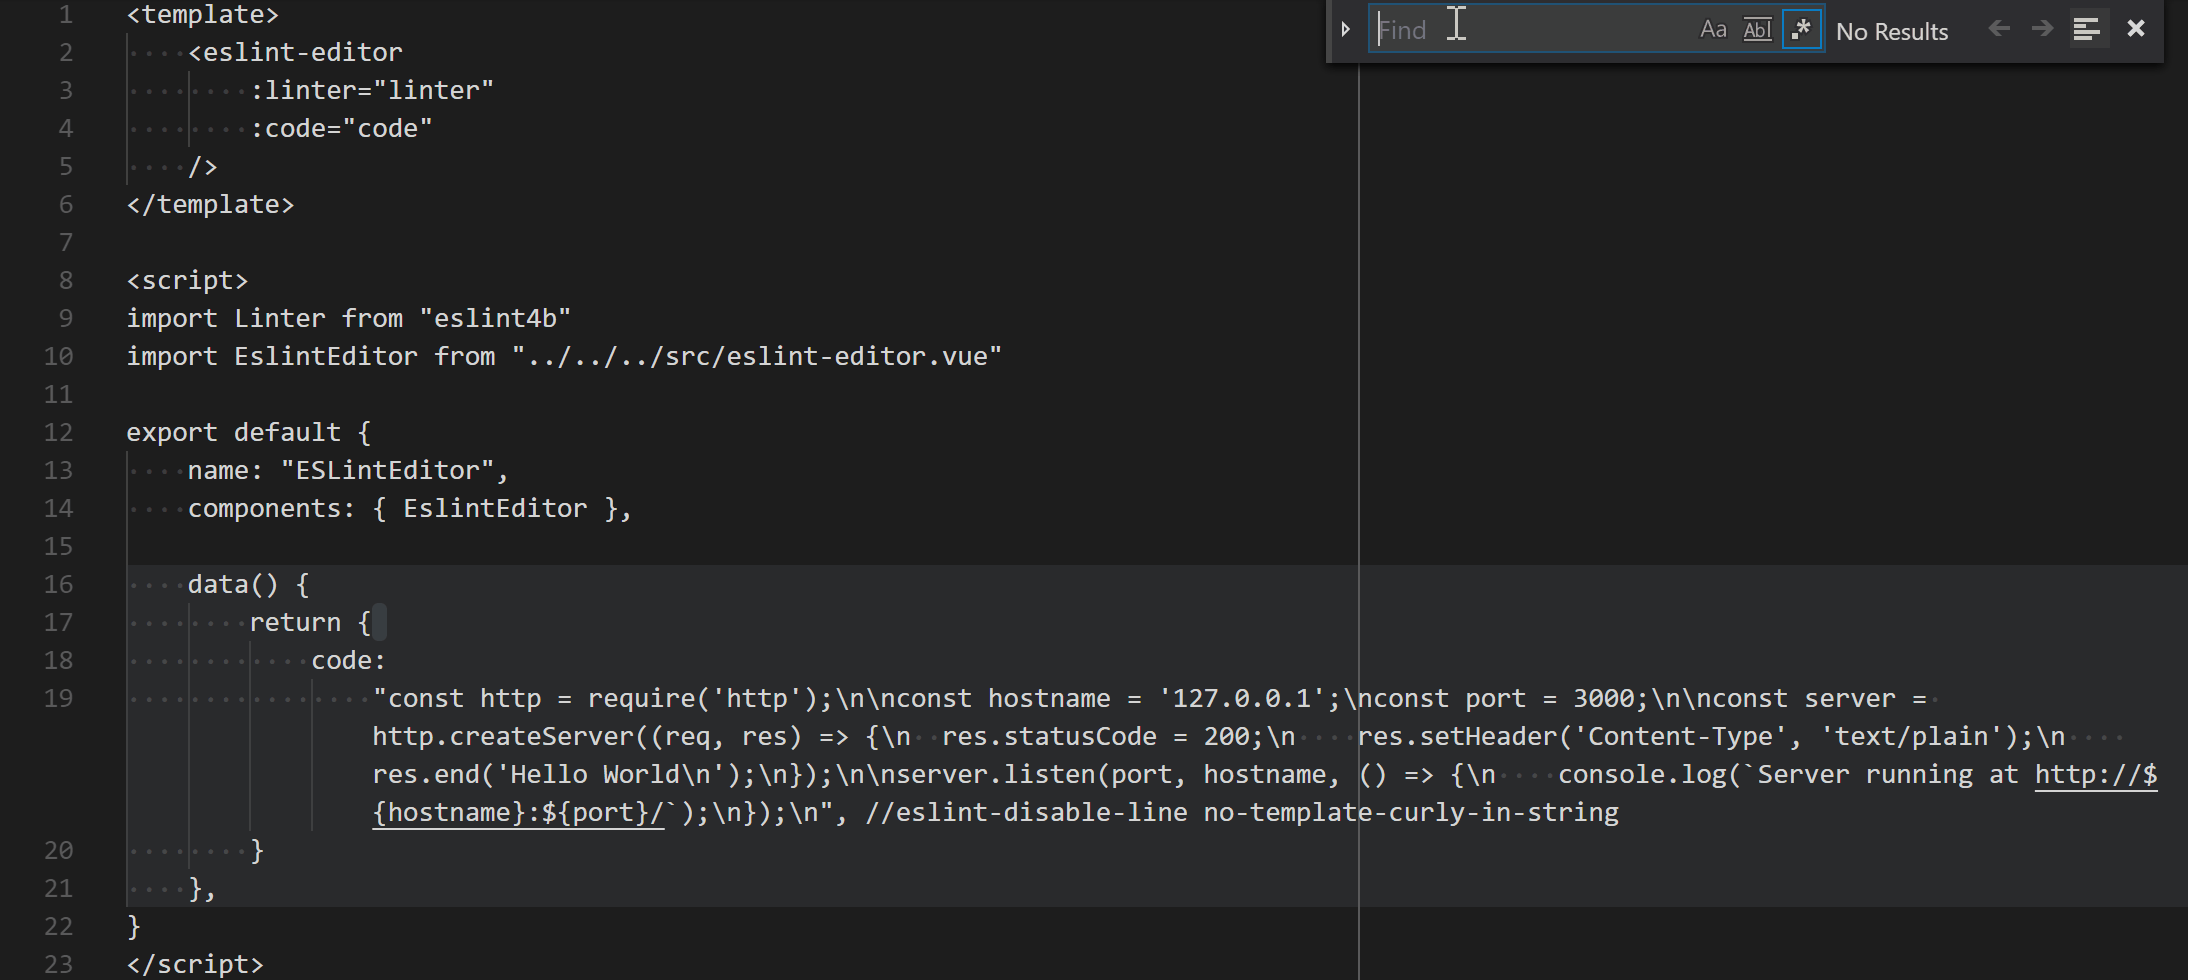2188x980 pixels.
Task: Expand the Find widget to show Replace
Action: click(x=1345, y=28)
